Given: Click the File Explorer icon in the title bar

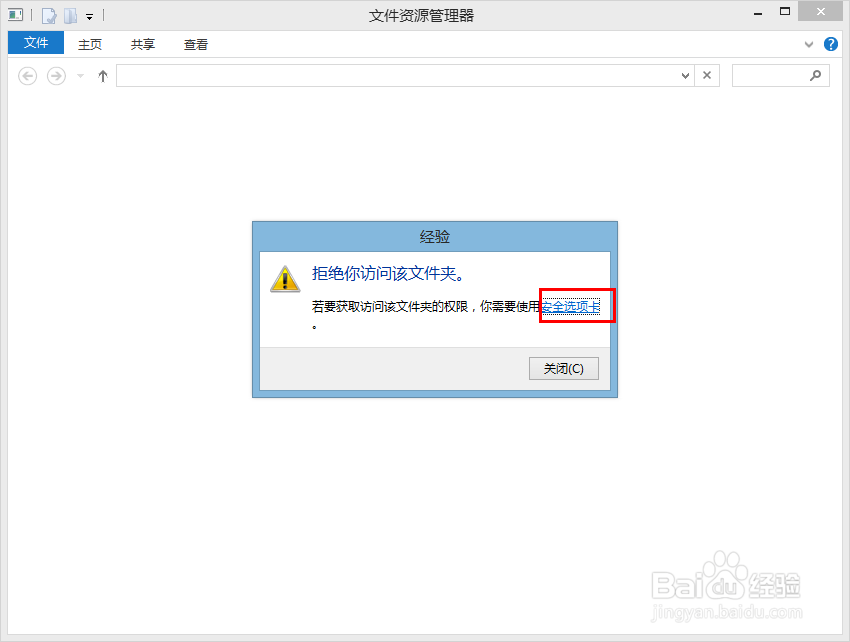Looking at the screenshot, I should tap(15, 14).
